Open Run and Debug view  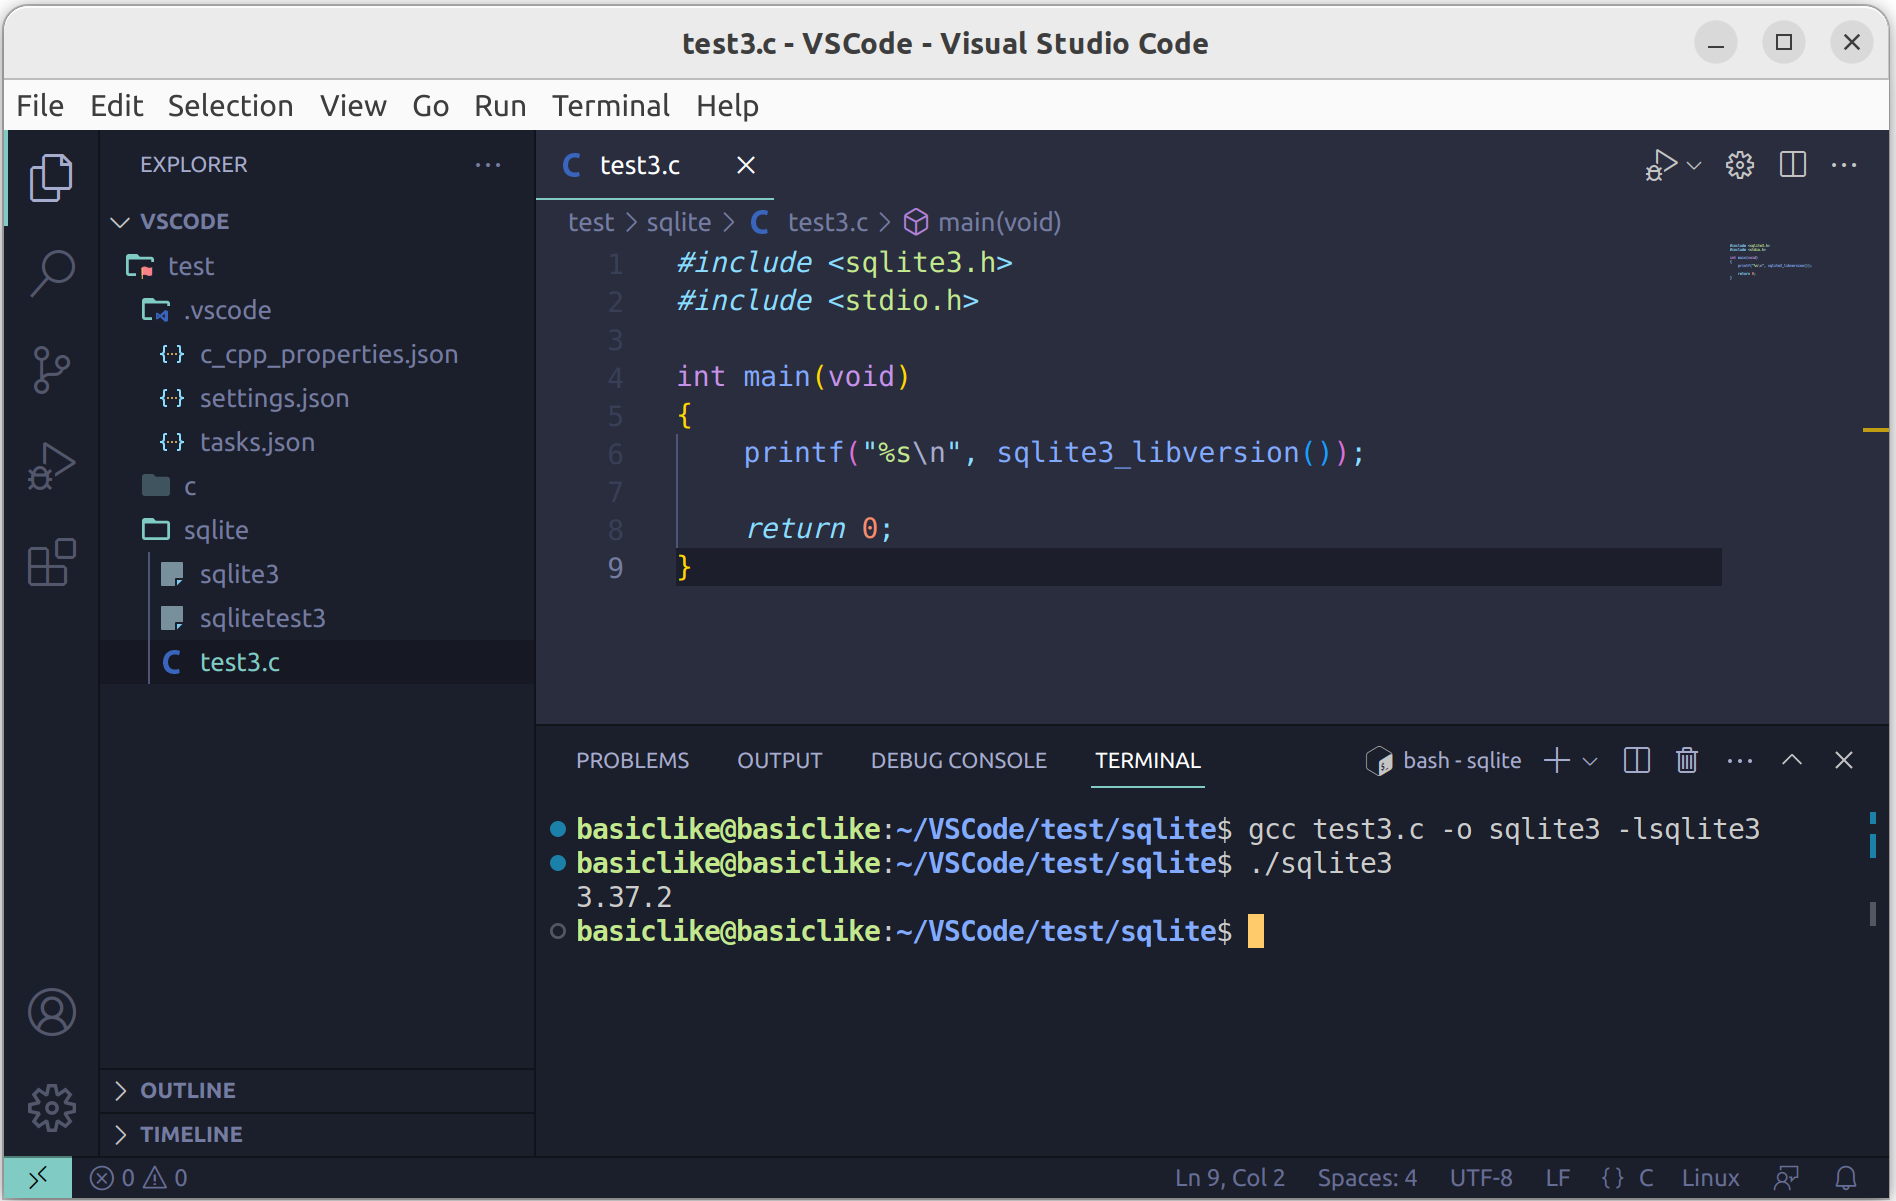(x=51, y=466)
